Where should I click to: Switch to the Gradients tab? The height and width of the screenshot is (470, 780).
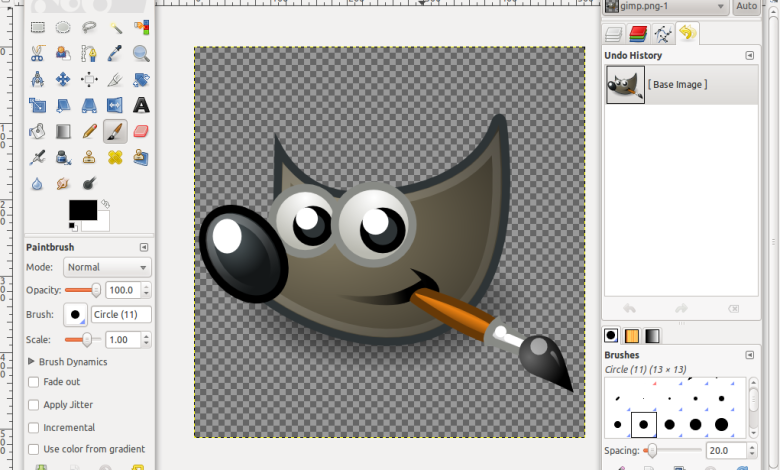(653, 335)
